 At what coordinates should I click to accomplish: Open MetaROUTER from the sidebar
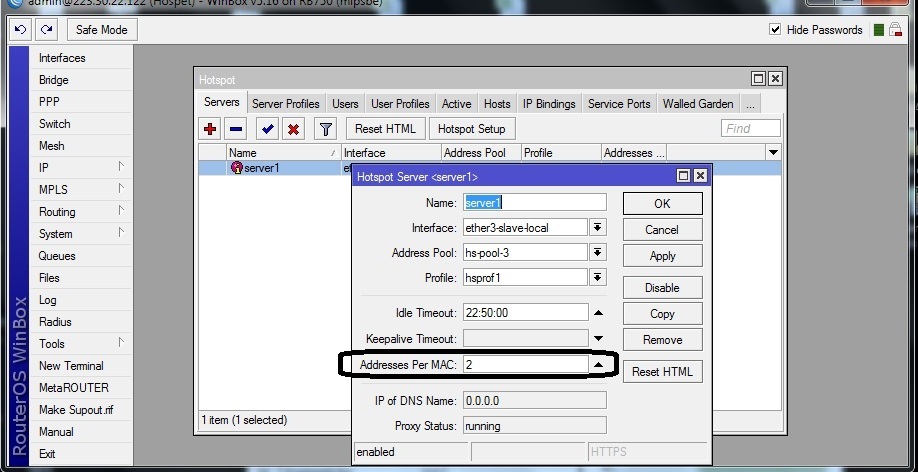point(74,388)
